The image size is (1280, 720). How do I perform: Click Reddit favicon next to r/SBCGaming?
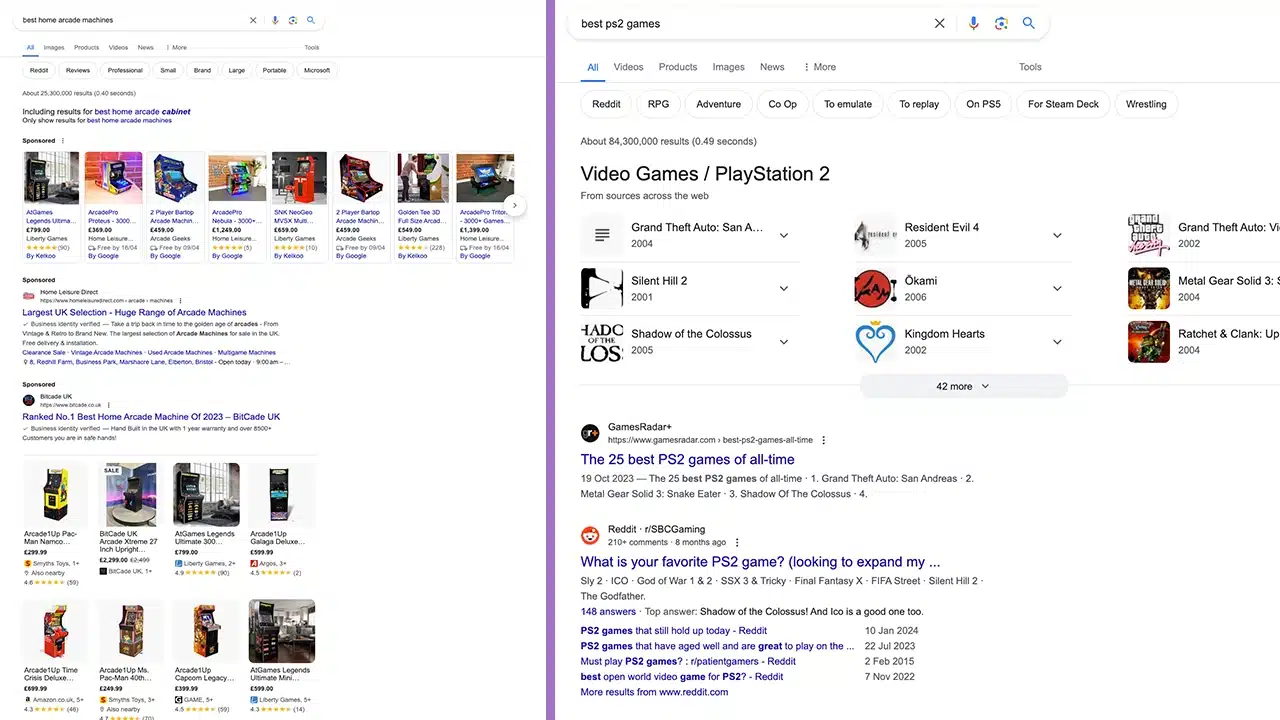point(590,535)
